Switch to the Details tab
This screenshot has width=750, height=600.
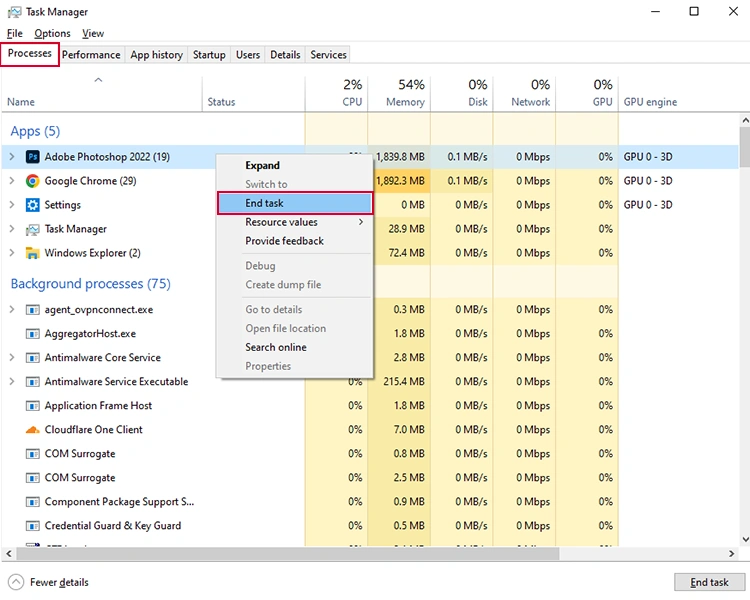[x=285, y=55]
